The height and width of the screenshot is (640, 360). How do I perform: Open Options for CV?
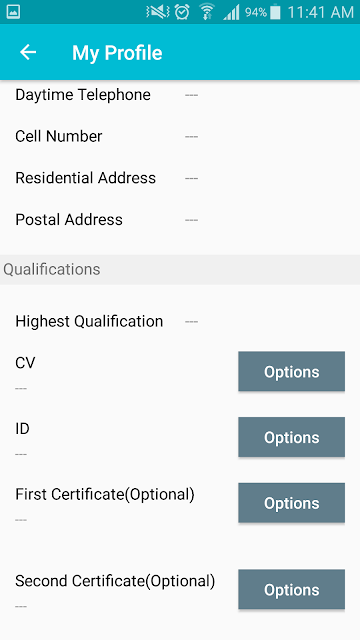coord(291,371)
